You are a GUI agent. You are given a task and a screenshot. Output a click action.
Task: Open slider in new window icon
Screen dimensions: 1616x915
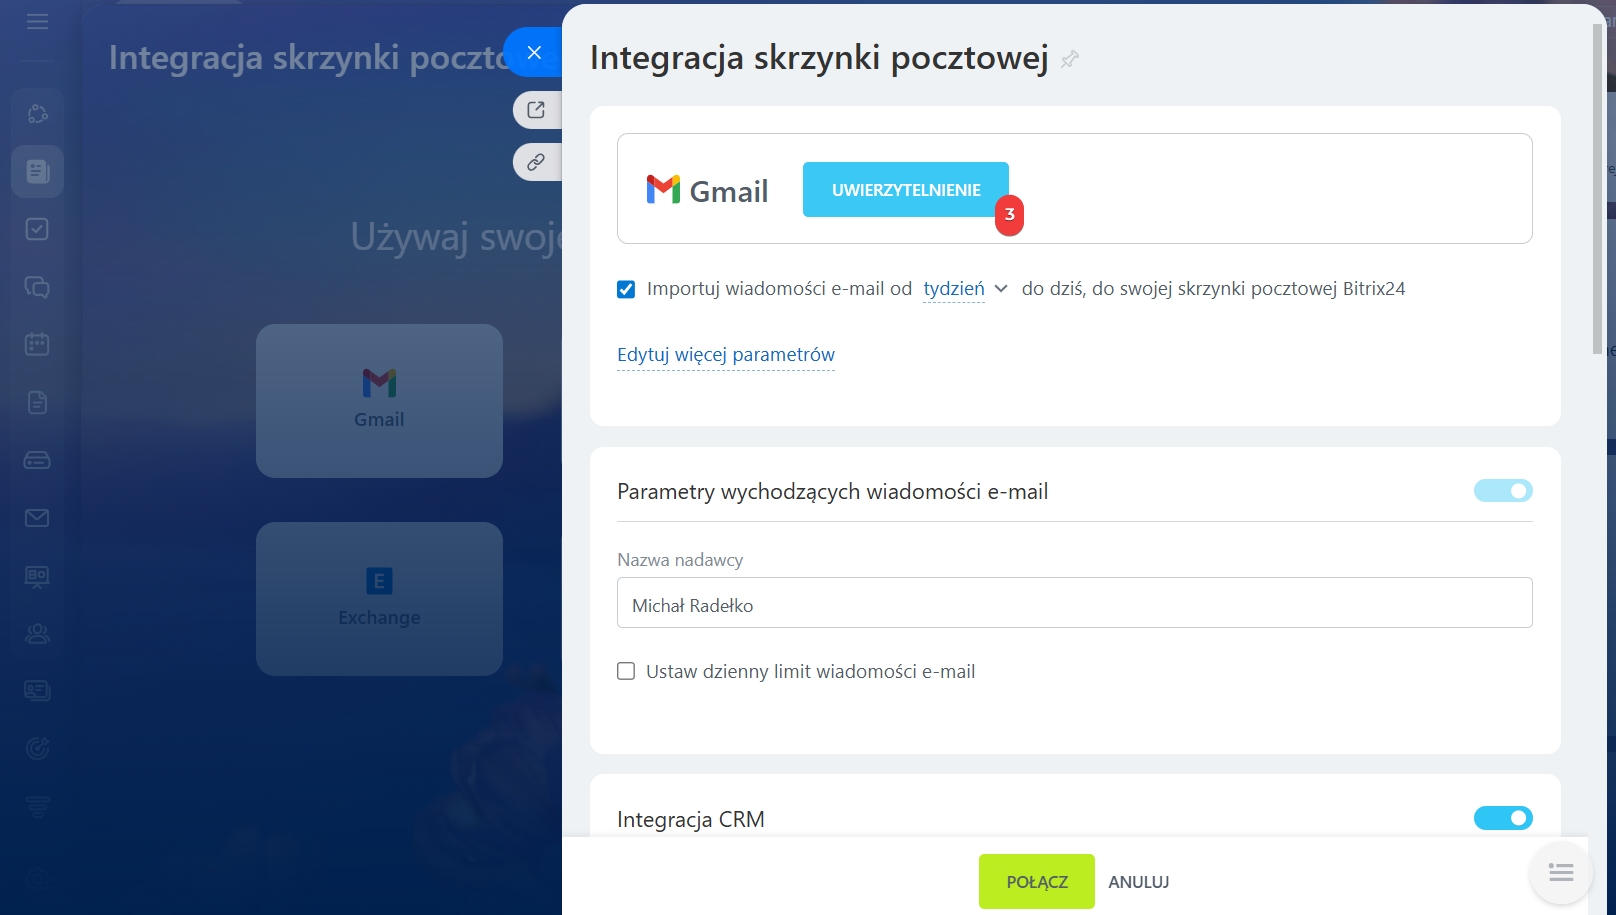coord(537,110)
